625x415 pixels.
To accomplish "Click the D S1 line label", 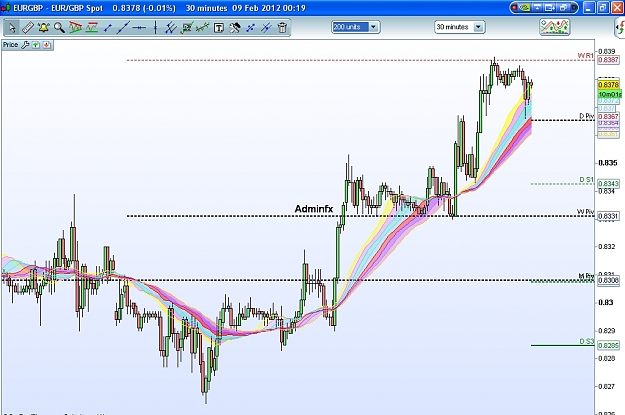I will click(x=586, y=180).
